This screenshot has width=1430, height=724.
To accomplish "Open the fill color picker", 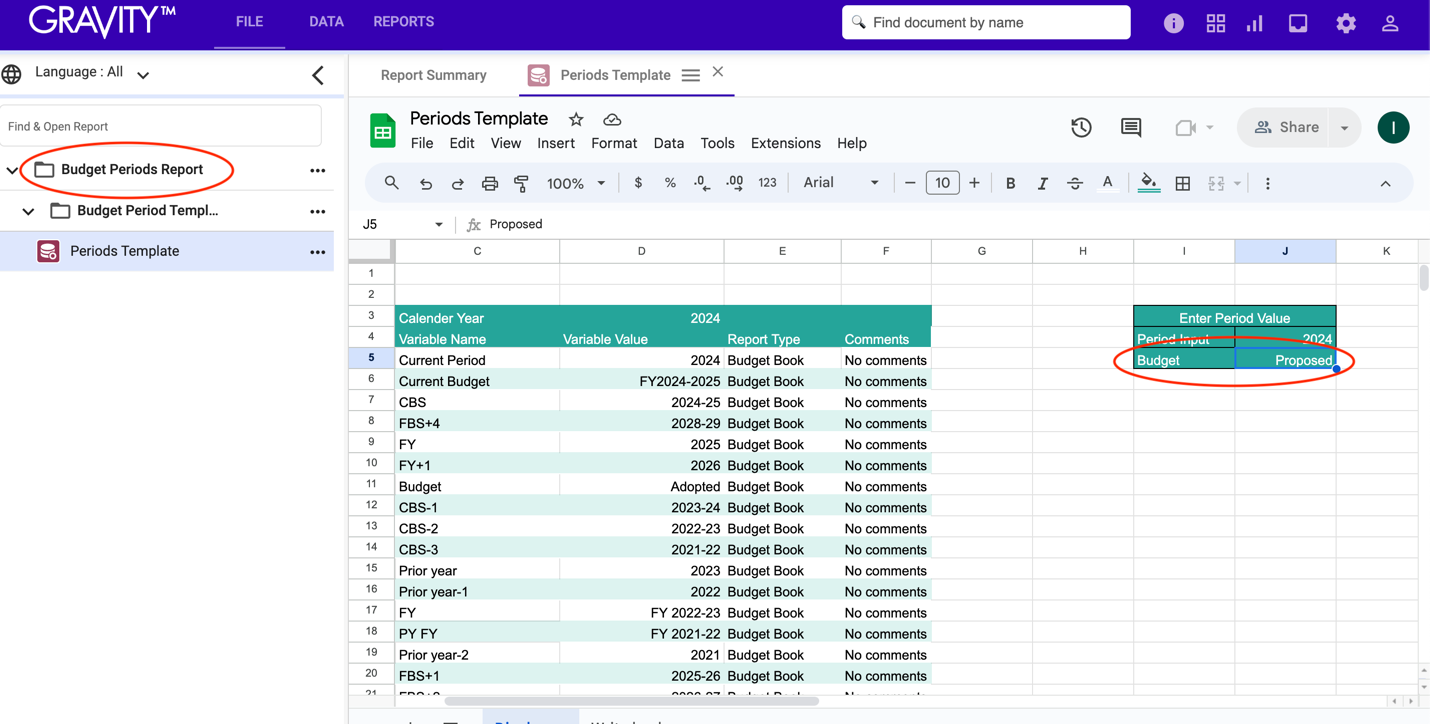I will click(x=1149, y=183).
